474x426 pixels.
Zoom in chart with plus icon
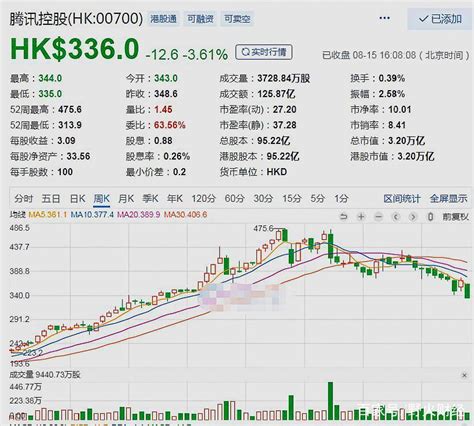361,217
